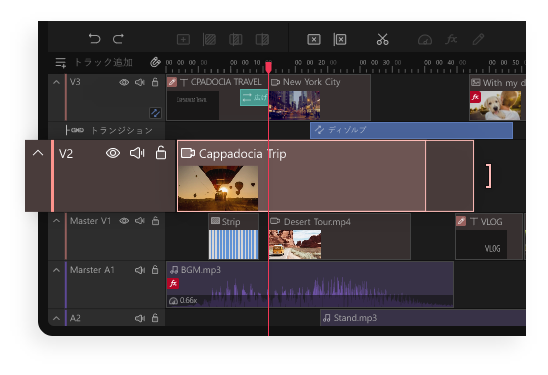Hide the Master V1 track

click(124, 221)
